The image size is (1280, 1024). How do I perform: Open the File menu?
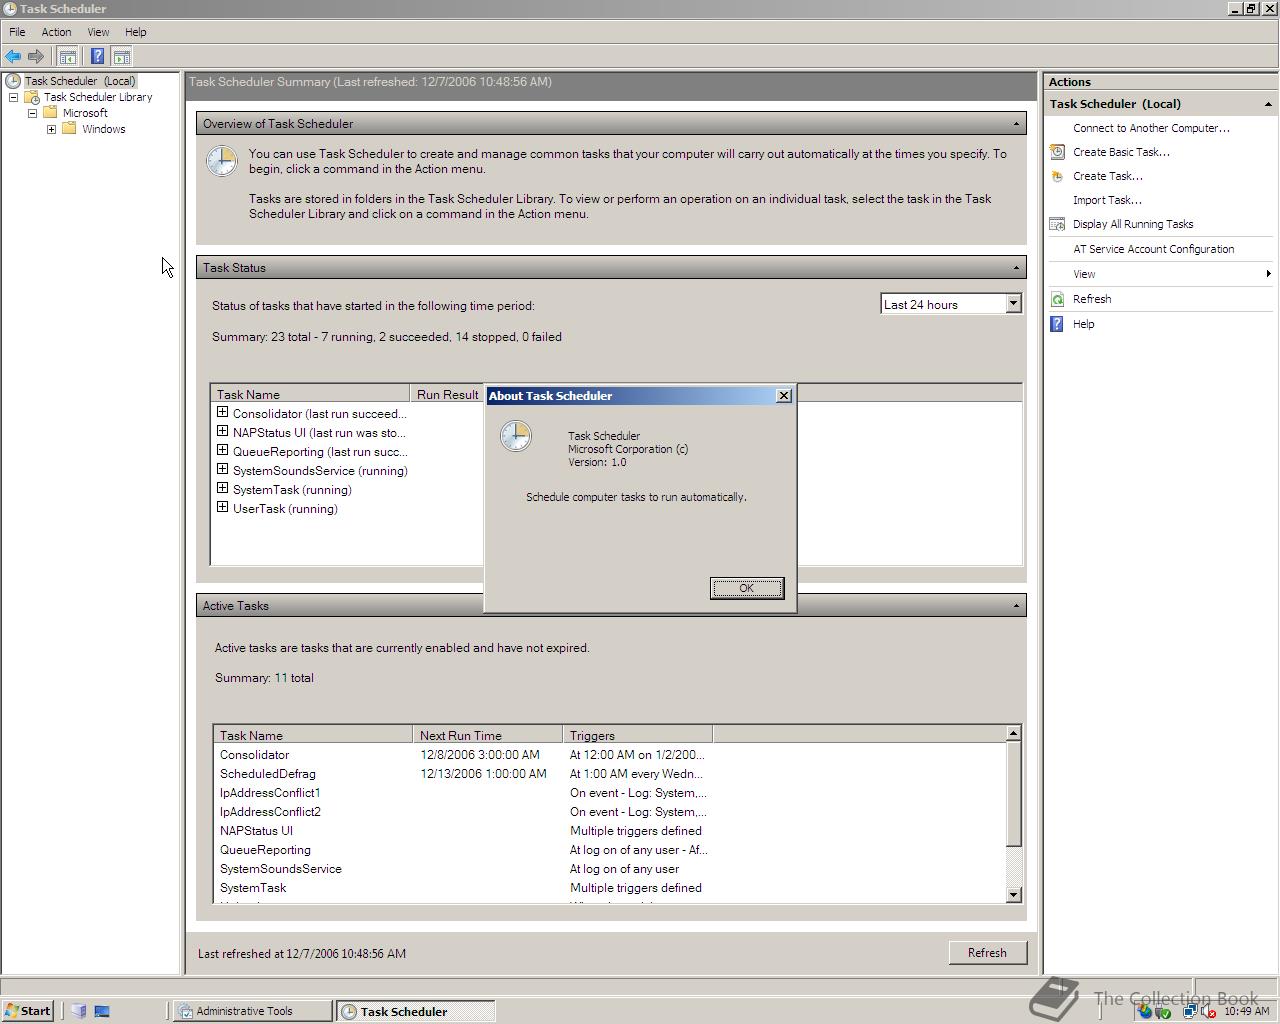pos(17,32)
